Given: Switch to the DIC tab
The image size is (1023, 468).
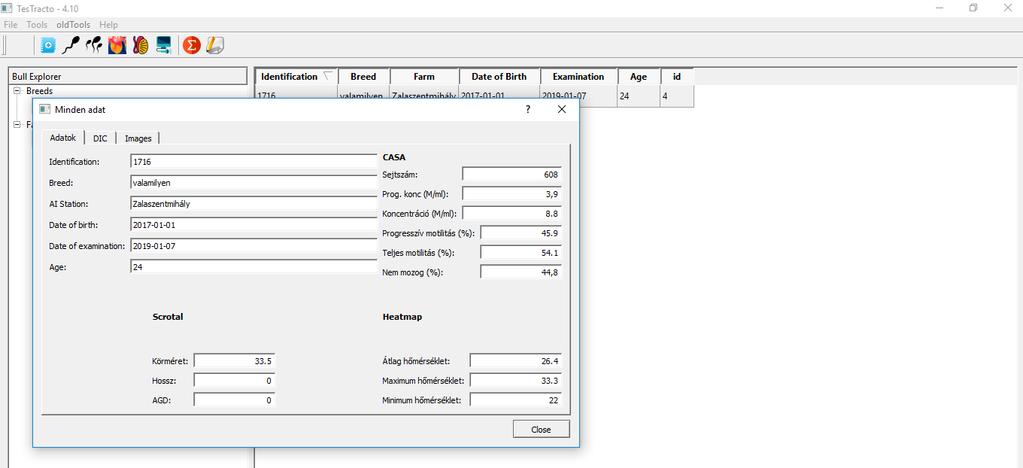Looking at the screenshot, I should (x=100, y=138).
